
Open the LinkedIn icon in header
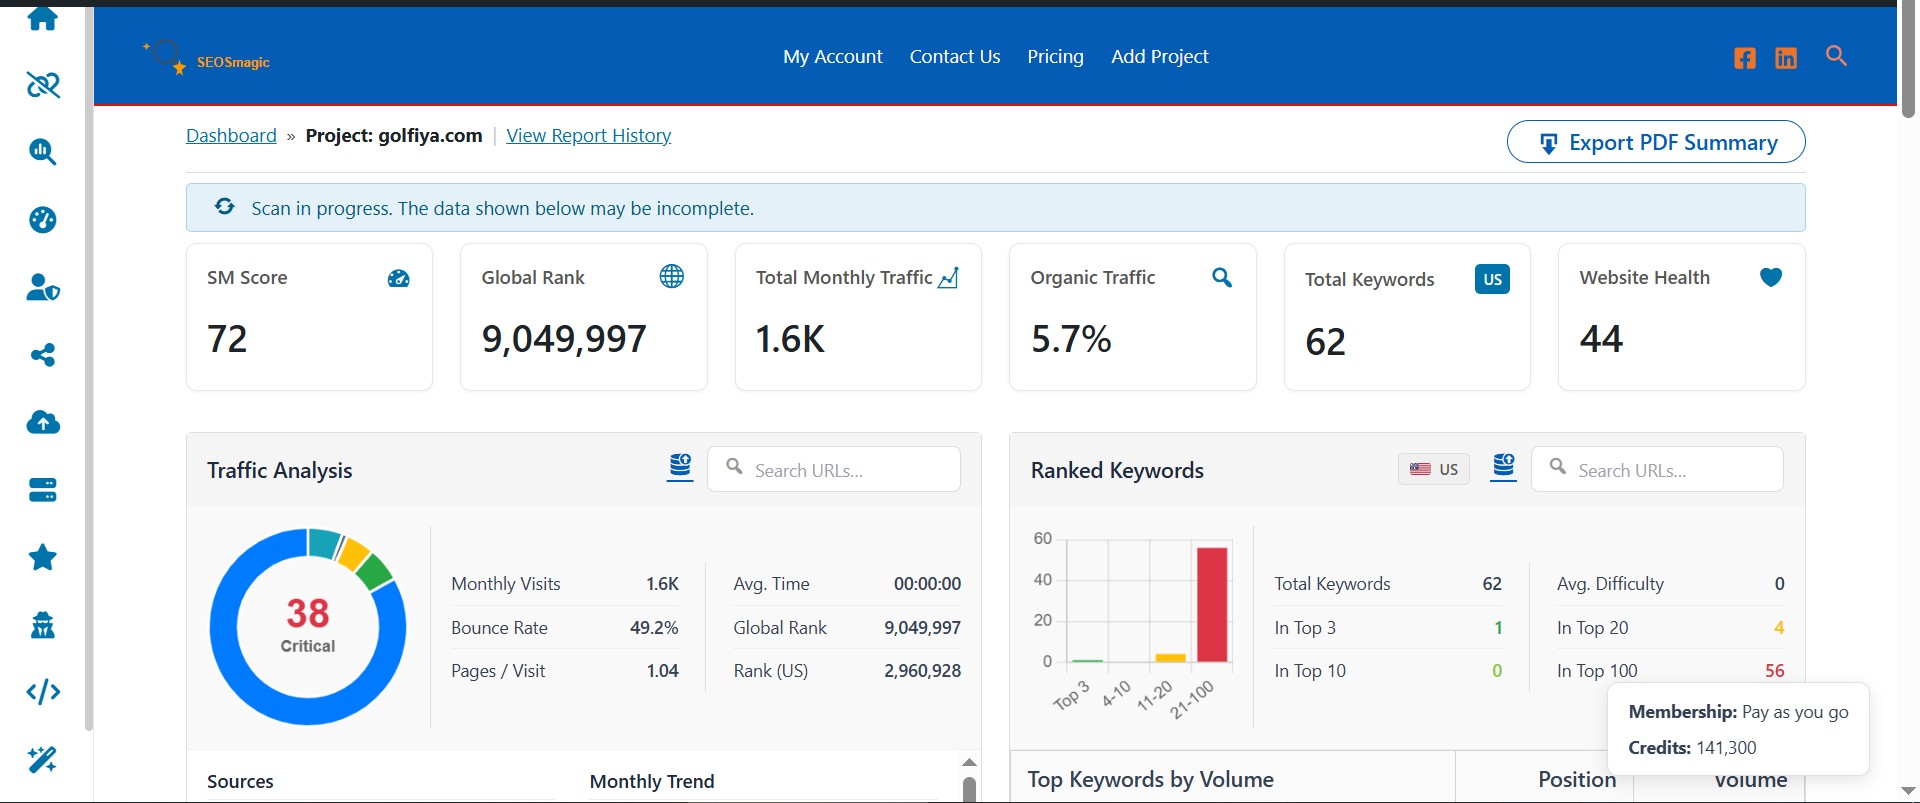1786,58
